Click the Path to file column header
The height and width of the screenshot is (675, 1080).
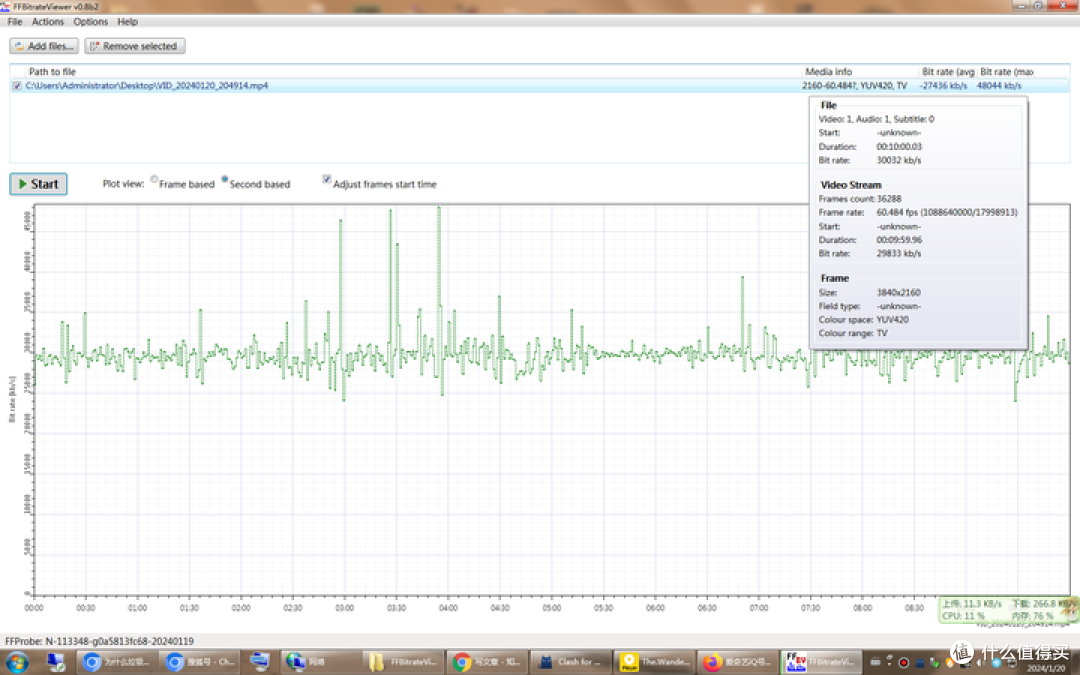[52, 72]
